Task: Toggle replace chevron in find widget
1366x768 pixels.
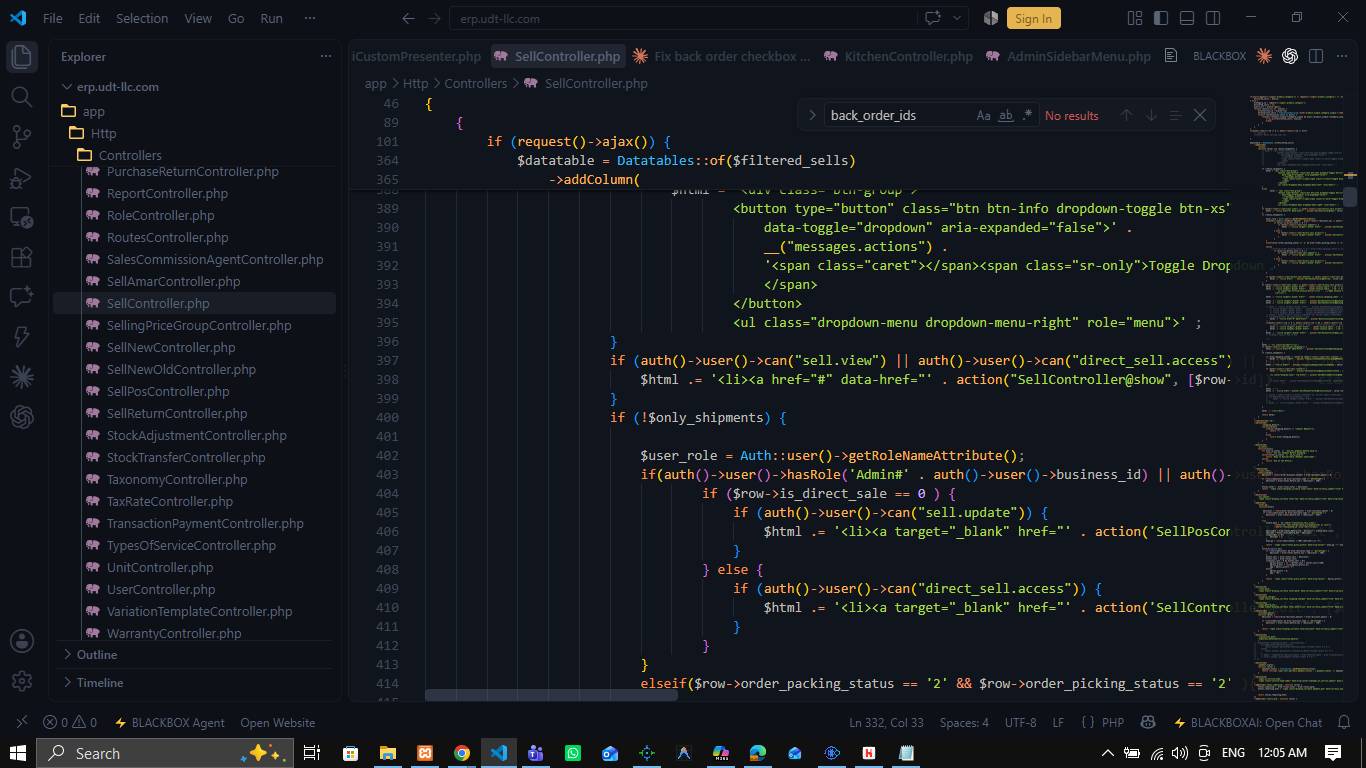Action: pyautogui.click(x=812, y=115)
